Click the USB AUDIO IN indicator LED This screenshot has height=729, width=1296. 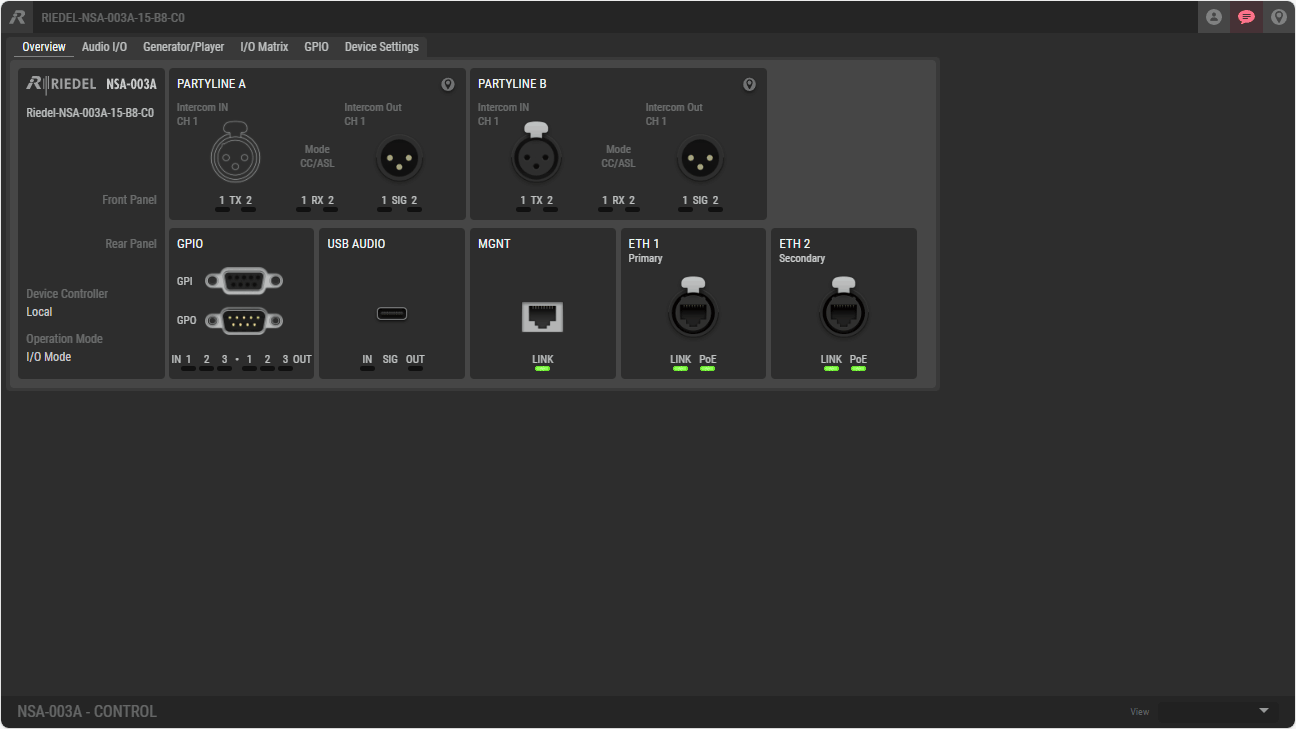[367, 369]
